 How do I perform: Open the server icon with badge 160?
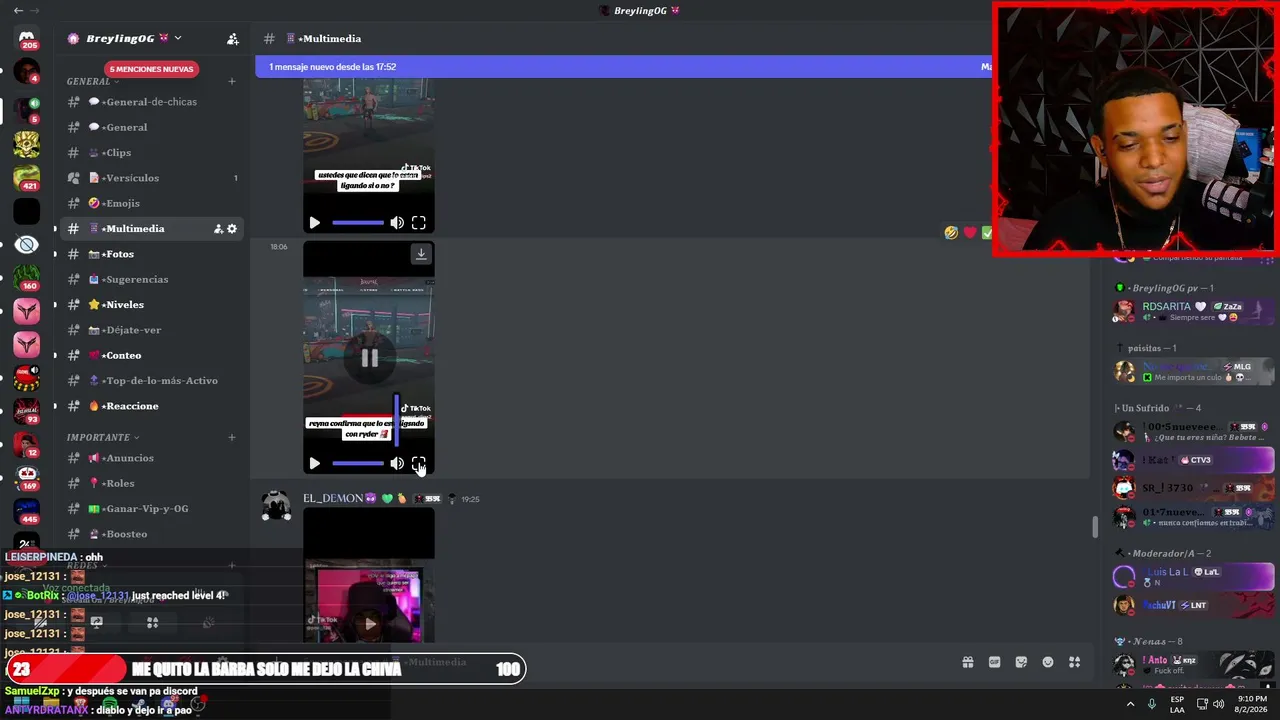point(27,277)
